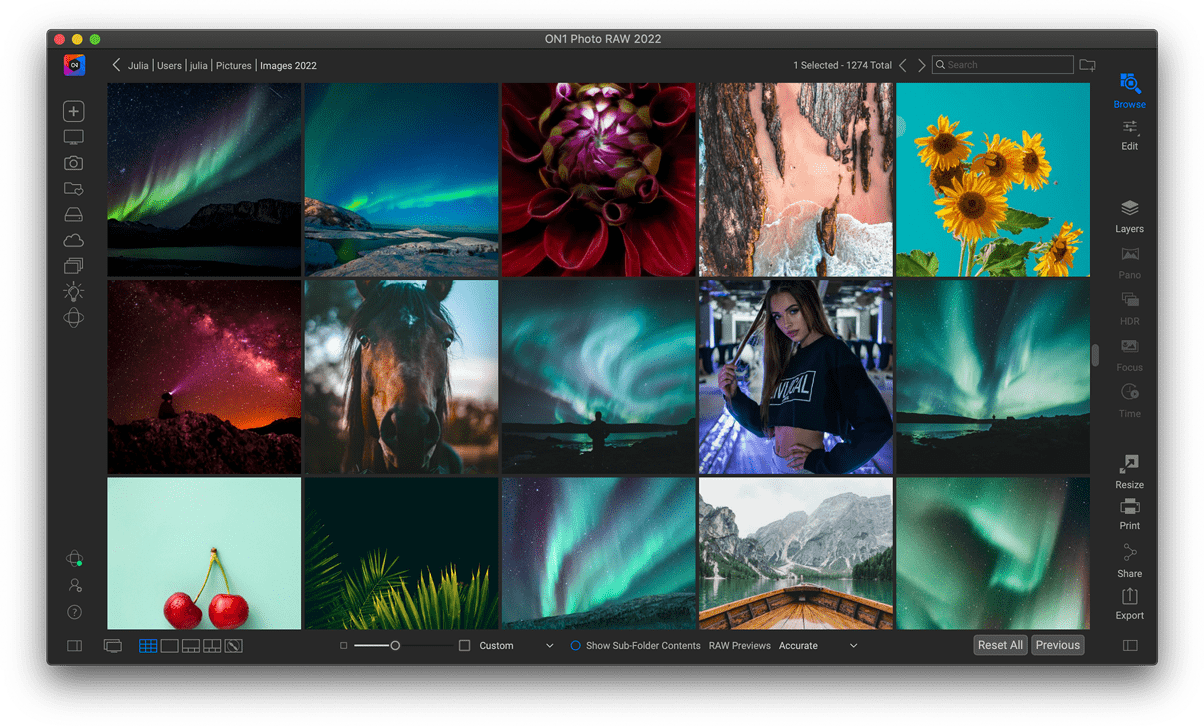The width and height of the screenshot is (1204, 726).
Task: Navigate to Julia in breadcrumb path
Action: (138, 66)
